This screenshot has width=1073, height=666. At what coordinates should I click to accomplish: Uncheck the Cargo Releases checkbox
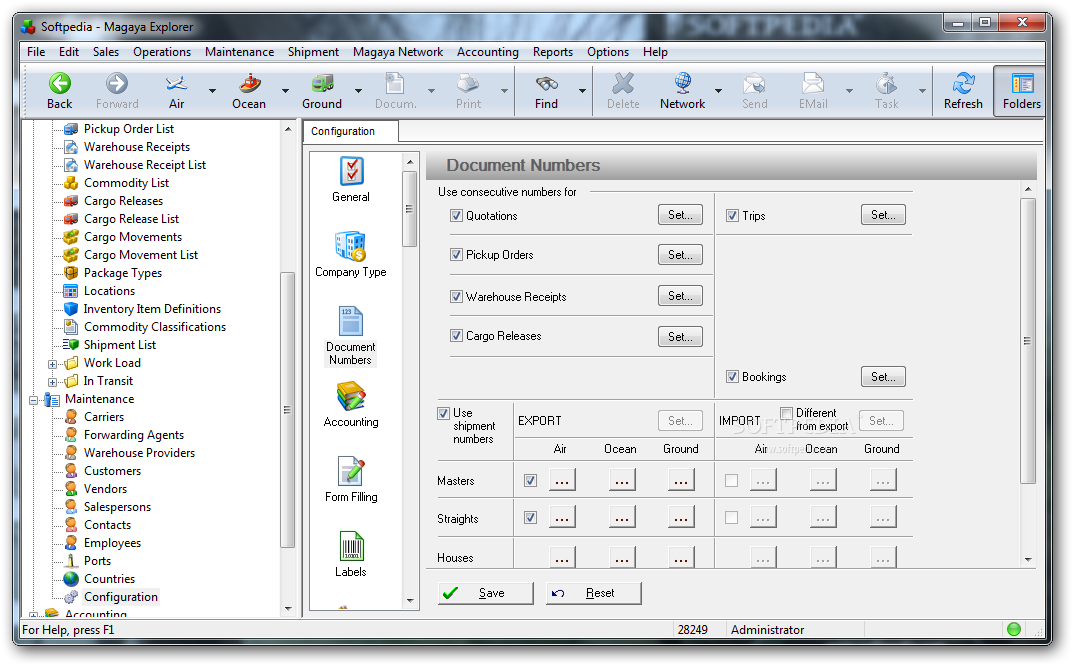point(456,335)
